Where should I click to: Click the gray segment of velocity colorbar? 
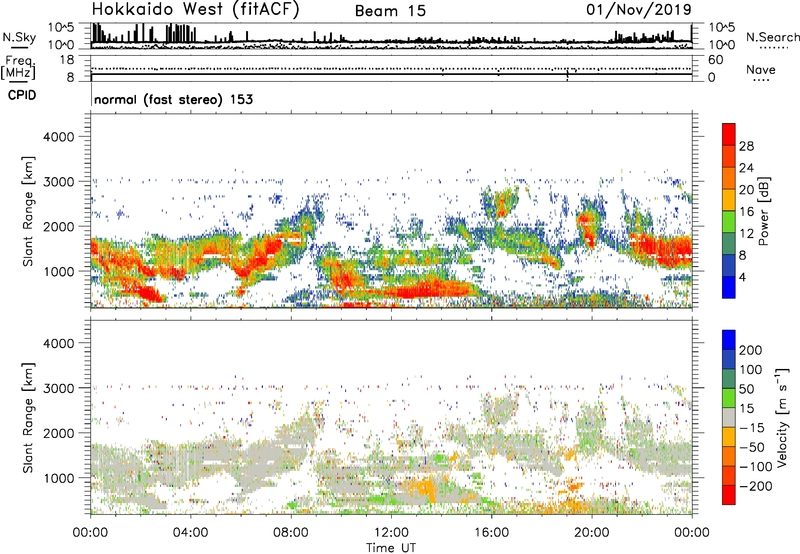tap(729, 417)
